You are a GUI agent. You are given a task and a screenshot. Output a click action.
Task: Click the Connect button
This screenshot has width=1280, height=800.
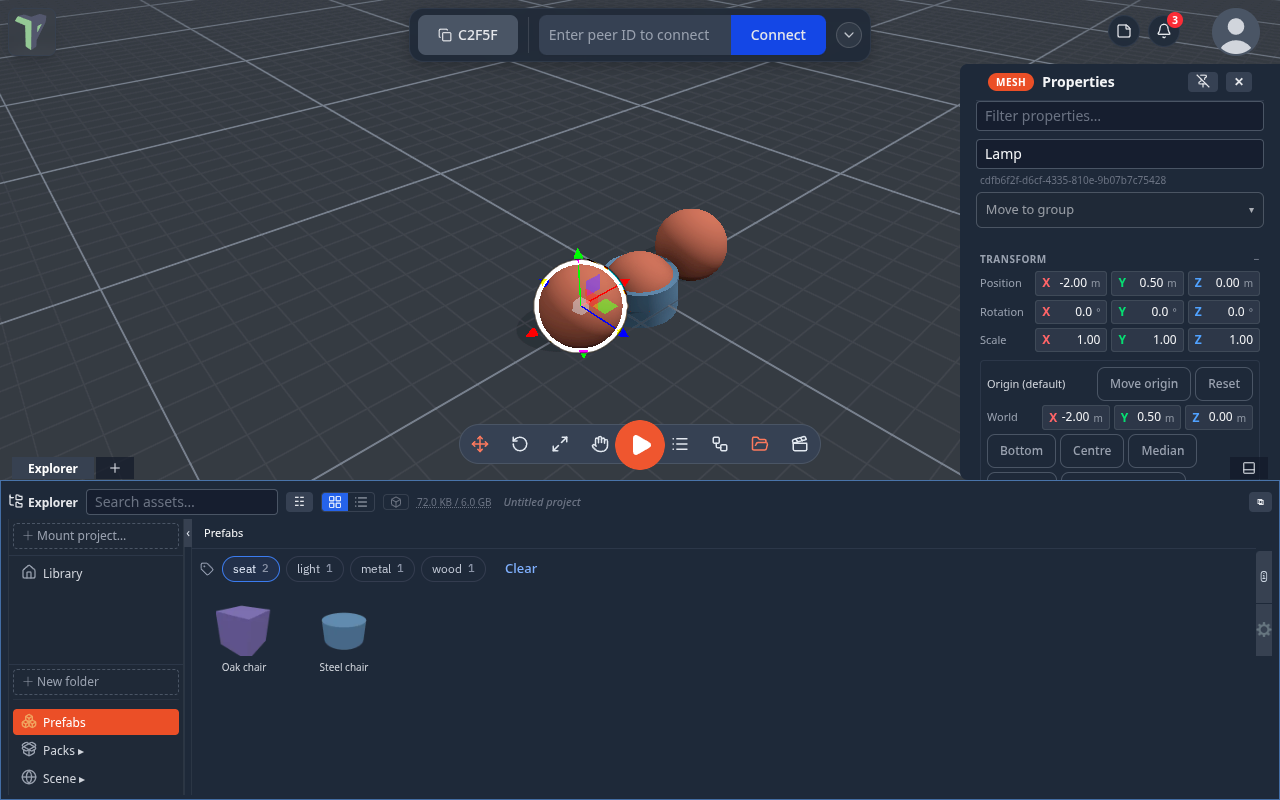(778, 35)
